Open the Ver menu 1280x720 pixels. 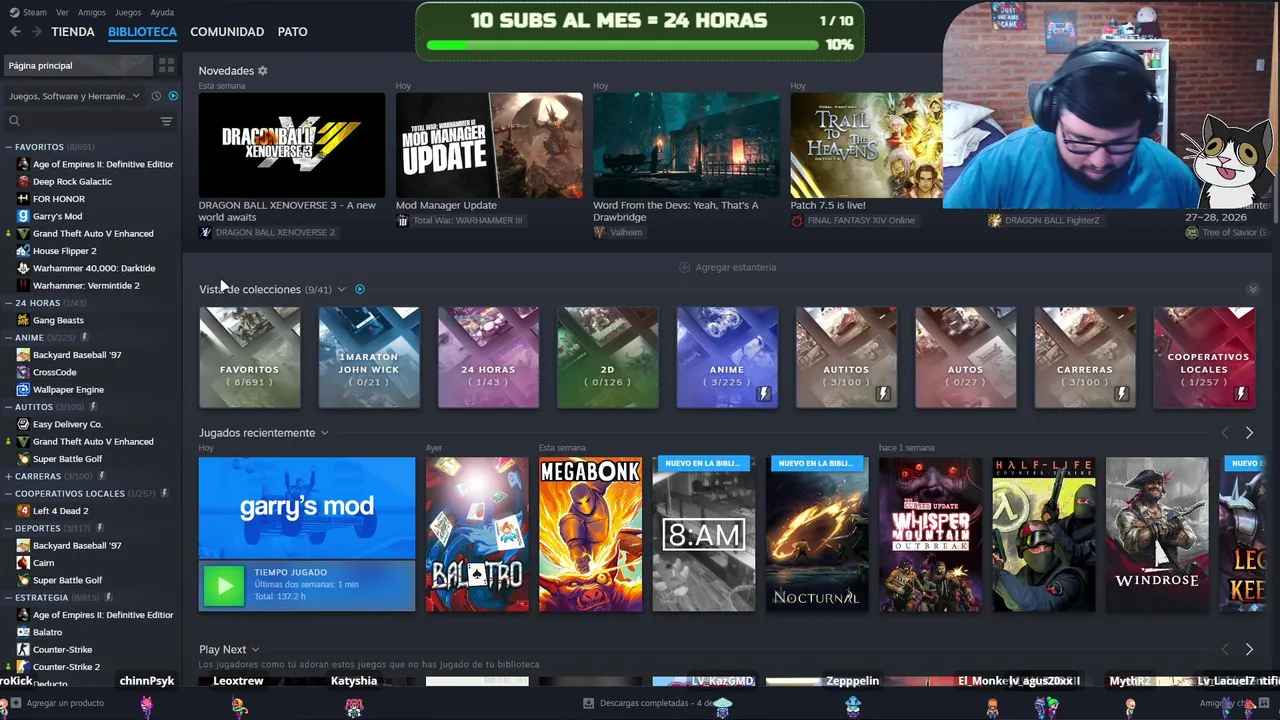pos(62,12)
